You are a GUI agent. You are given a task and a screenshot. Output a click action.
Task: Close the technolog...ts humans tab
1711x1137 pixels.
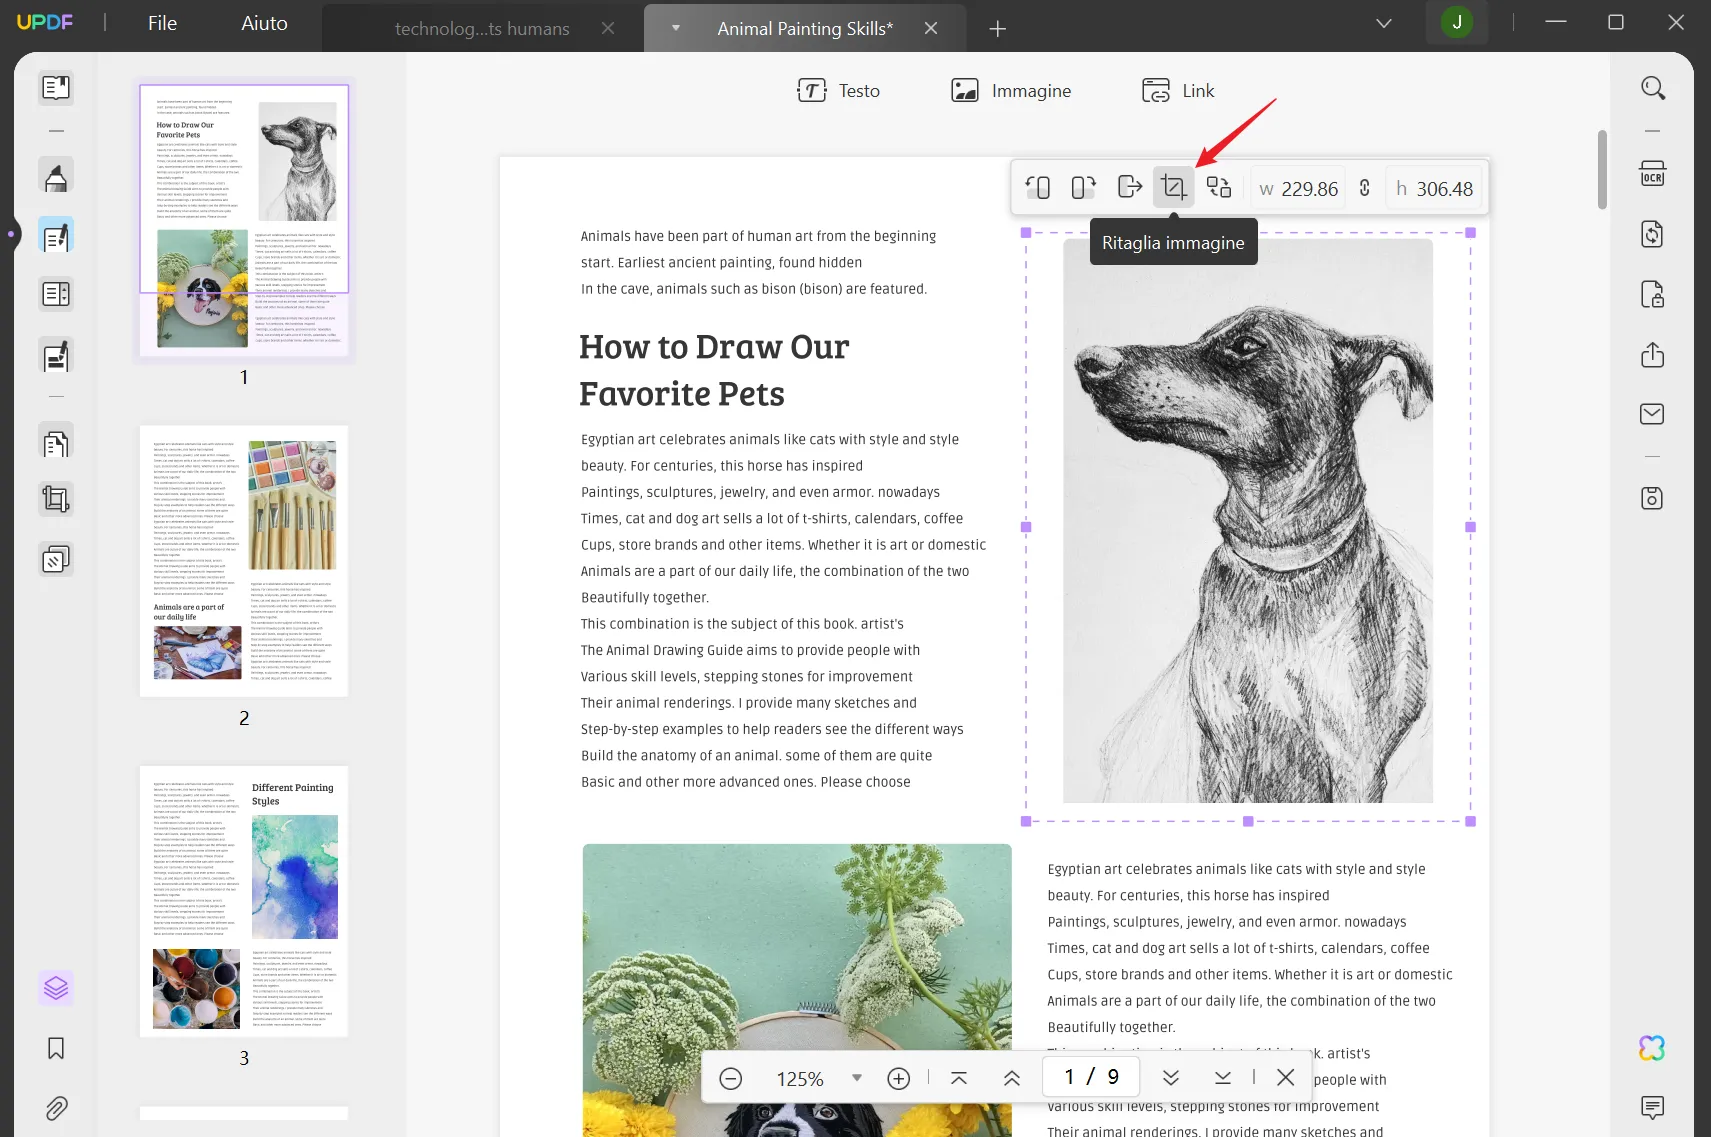point(608,28)
